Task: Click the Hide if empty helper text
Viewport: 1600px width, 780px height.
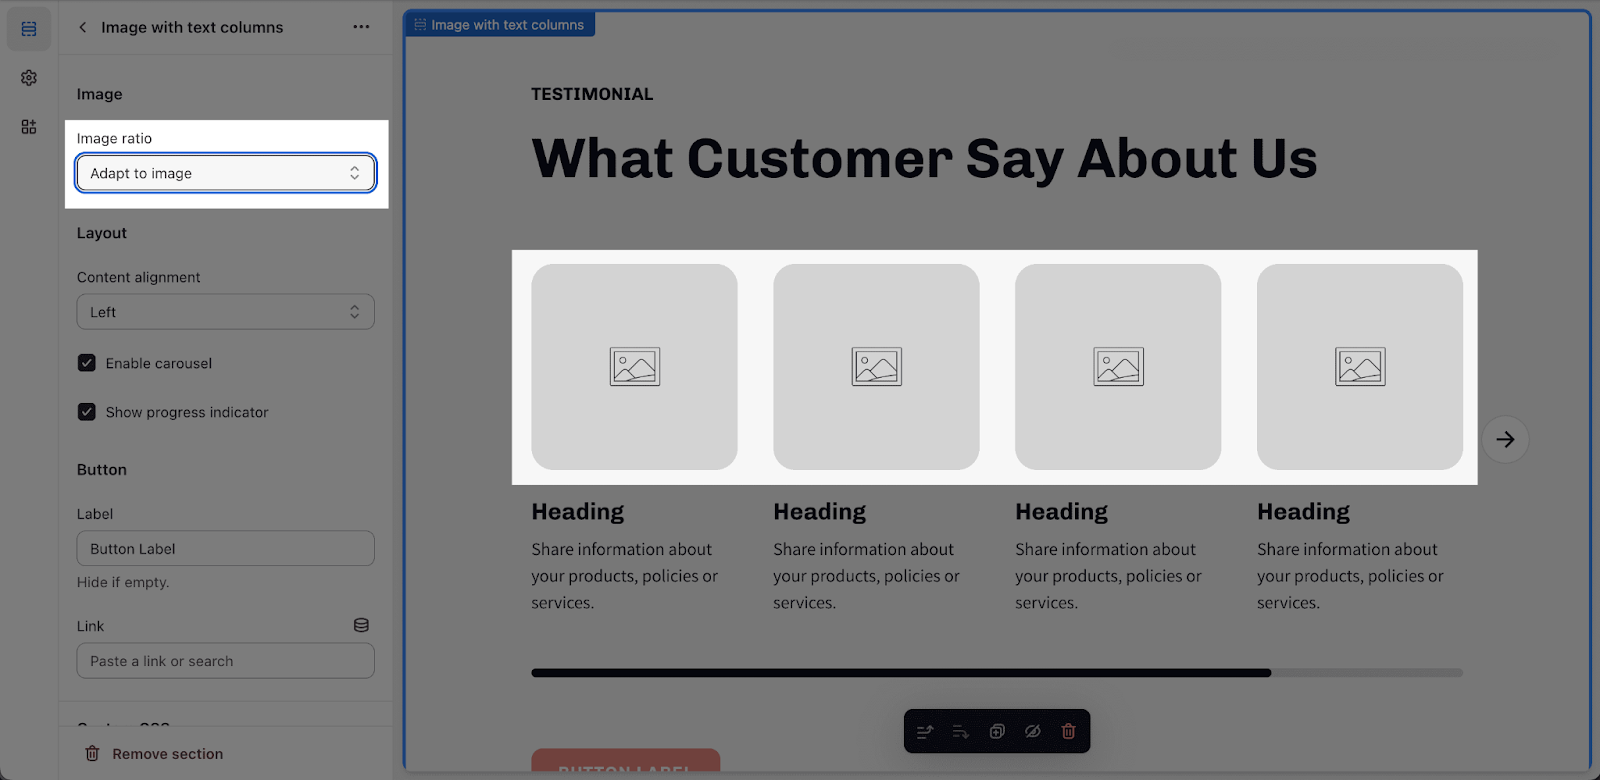Action: click(123, 582)
